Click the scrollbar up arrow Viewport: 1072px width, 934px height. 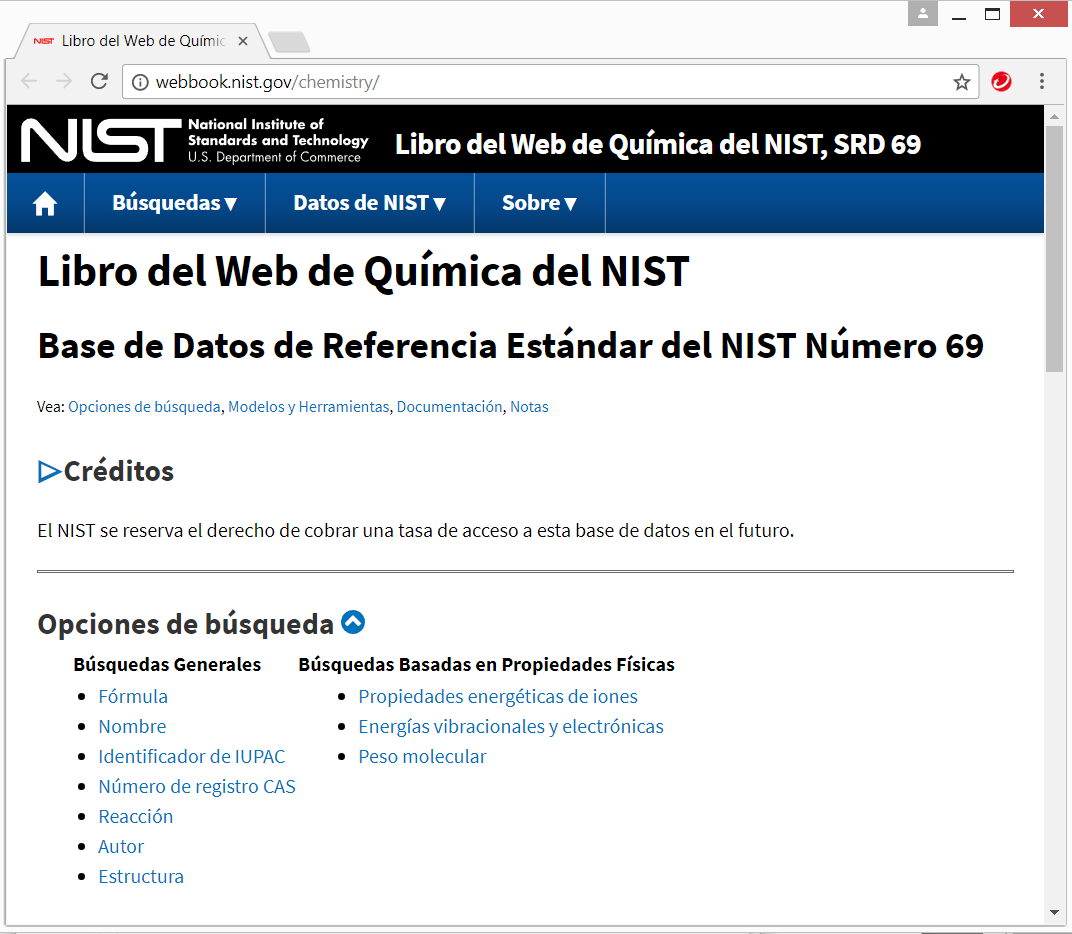pyautogui.click(x=1054, y=117)
